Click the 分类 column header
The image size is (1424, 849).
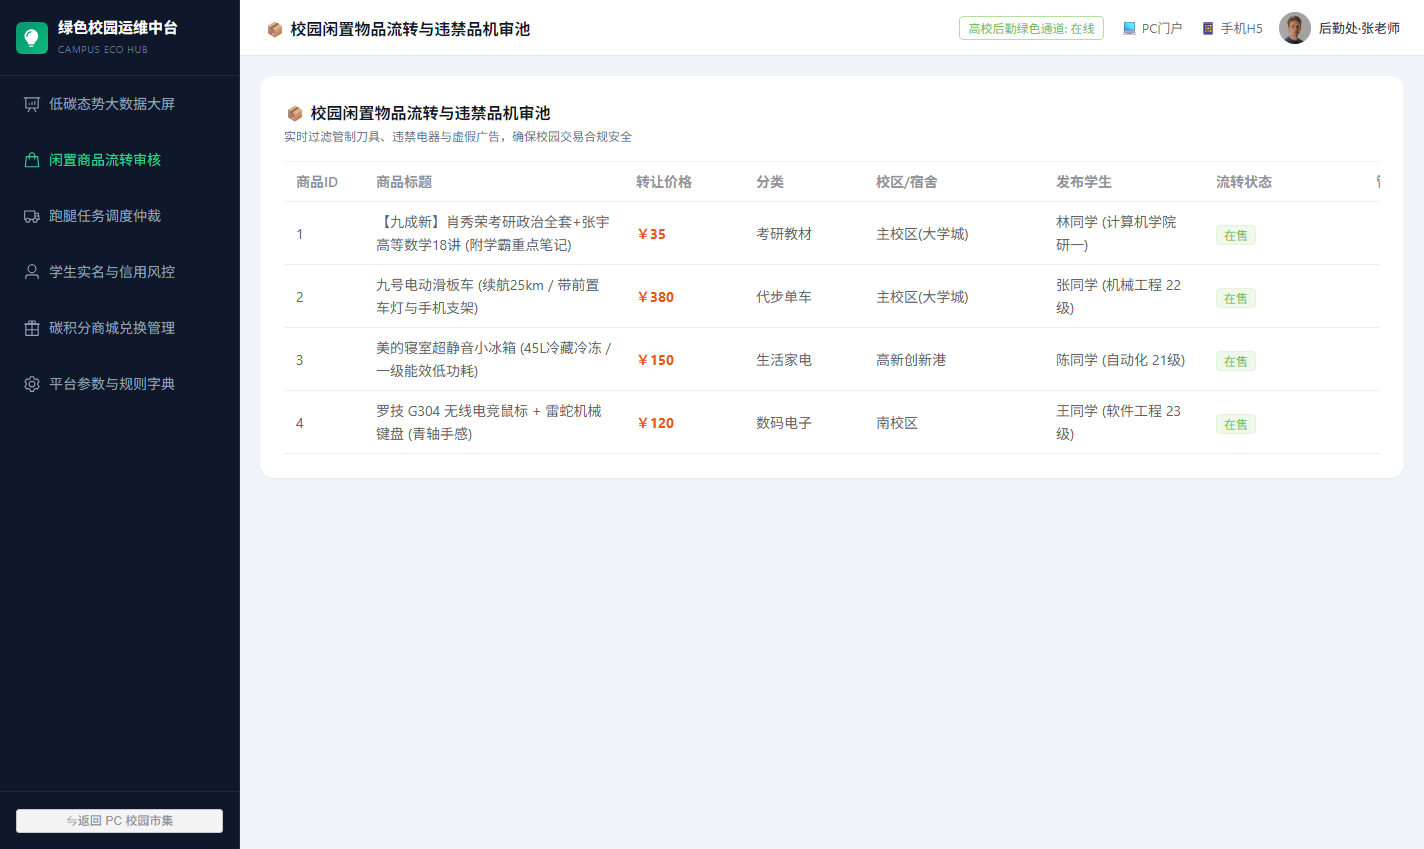coord(770,182)
